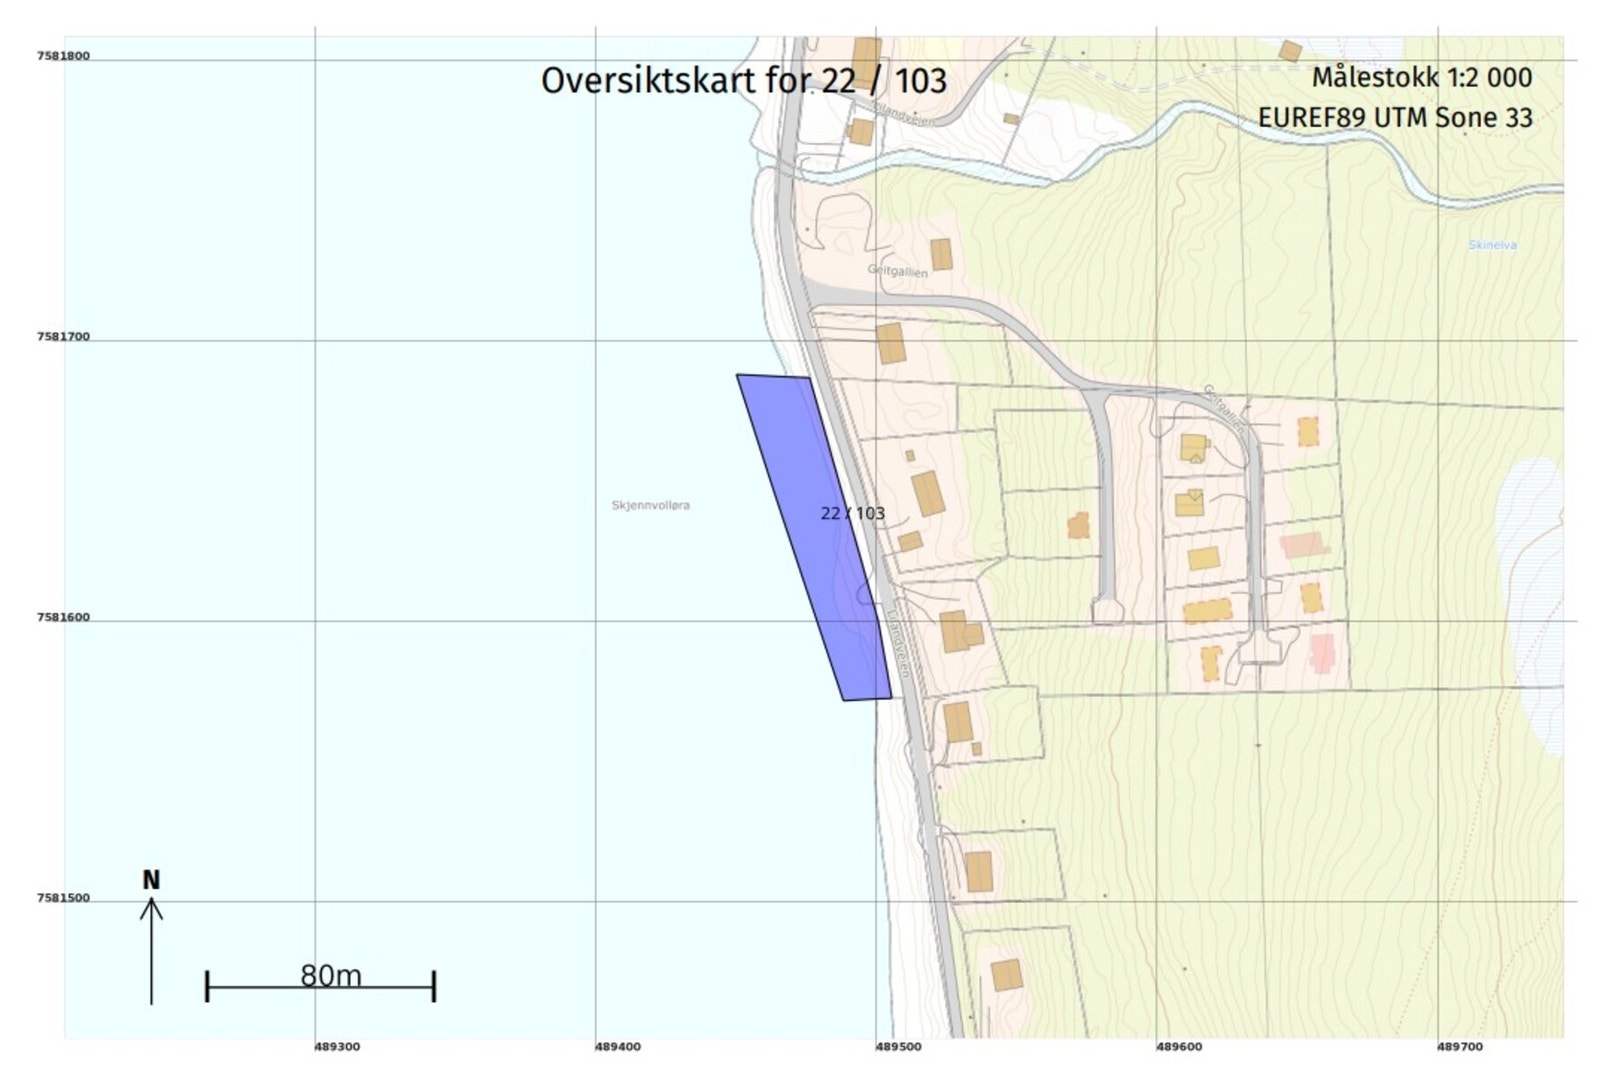Click the "Målestokk 1:2 000" scale text
The image size is (1600, 1074).
[1421, 78]
